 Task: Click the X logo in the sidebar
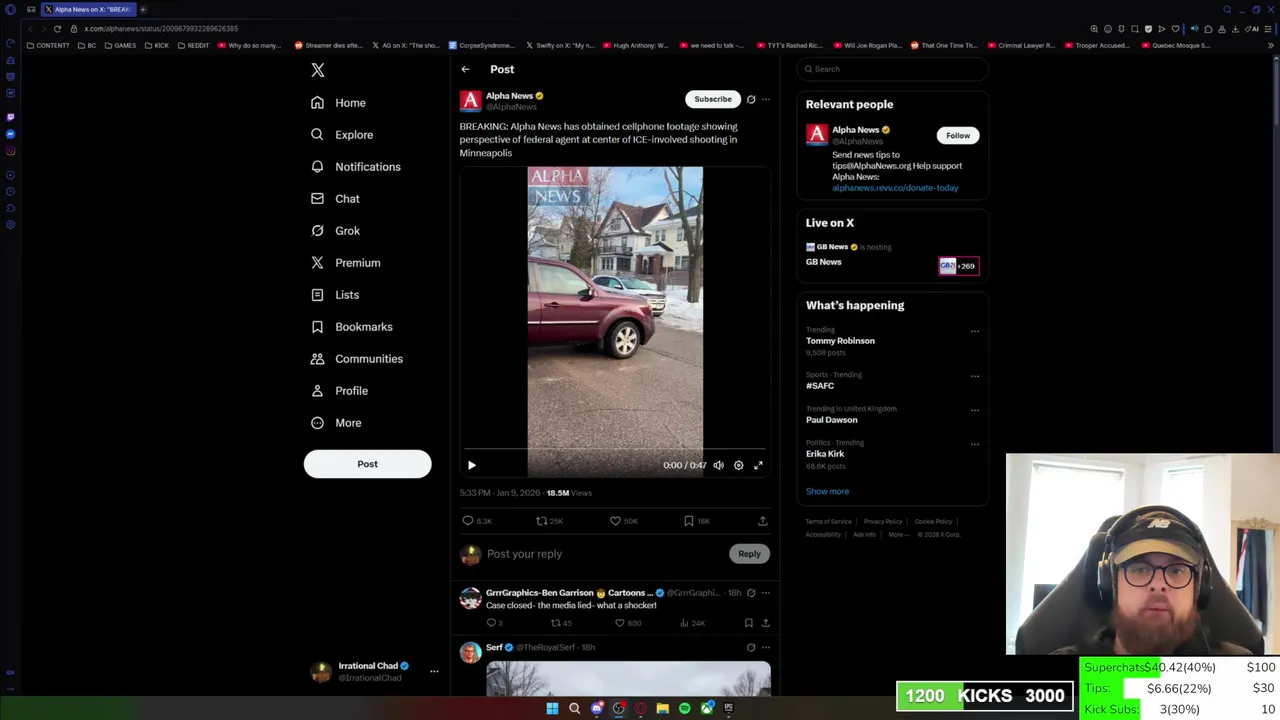click(318, 70)
